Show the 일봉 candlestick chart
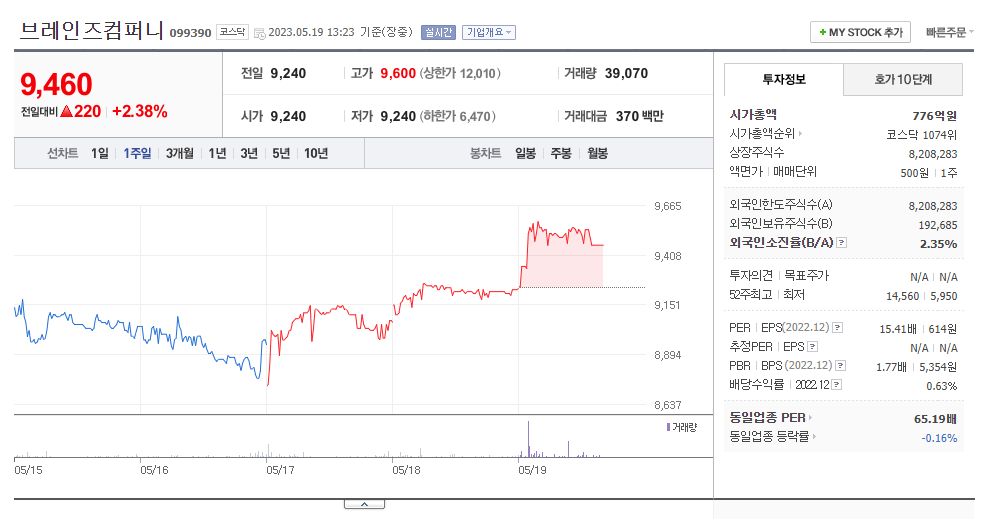Image resolution: width=997 pixels, height=519 pixels. 525,153
